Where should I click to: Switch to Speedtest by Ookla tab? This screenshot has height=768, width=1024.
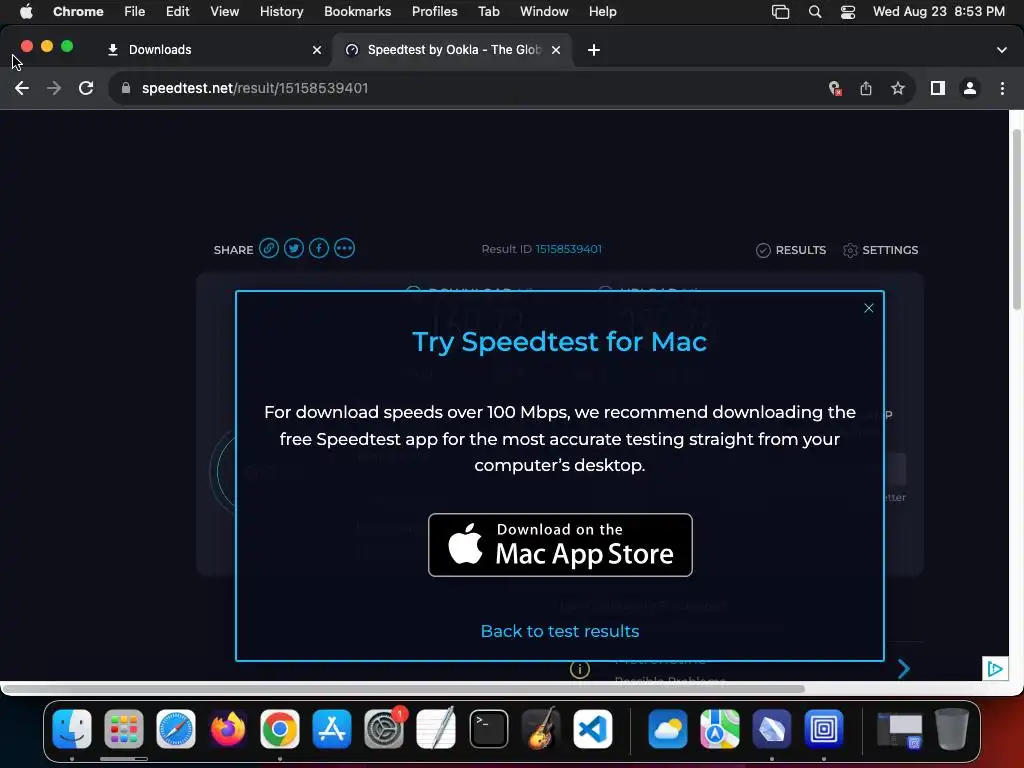(451, 50)
